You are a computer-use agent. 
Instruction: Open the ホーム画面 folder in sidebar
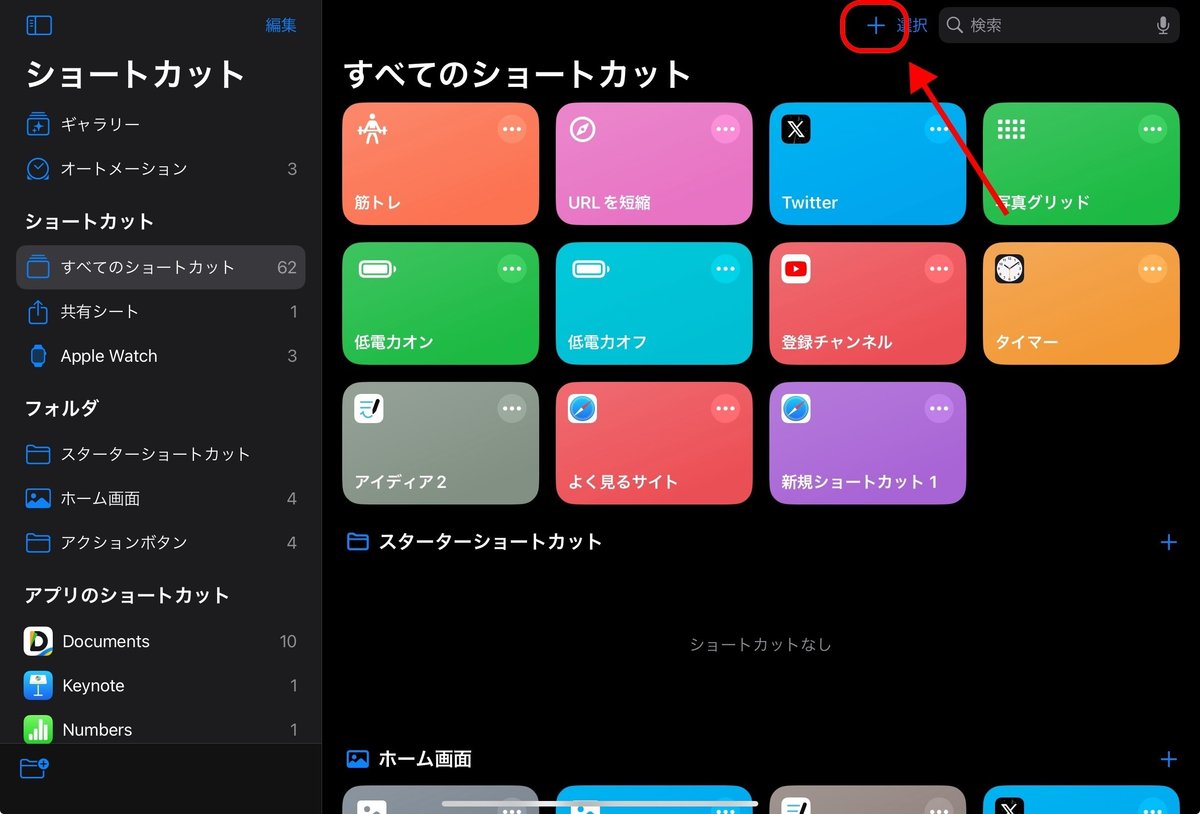tap(161, 498)
